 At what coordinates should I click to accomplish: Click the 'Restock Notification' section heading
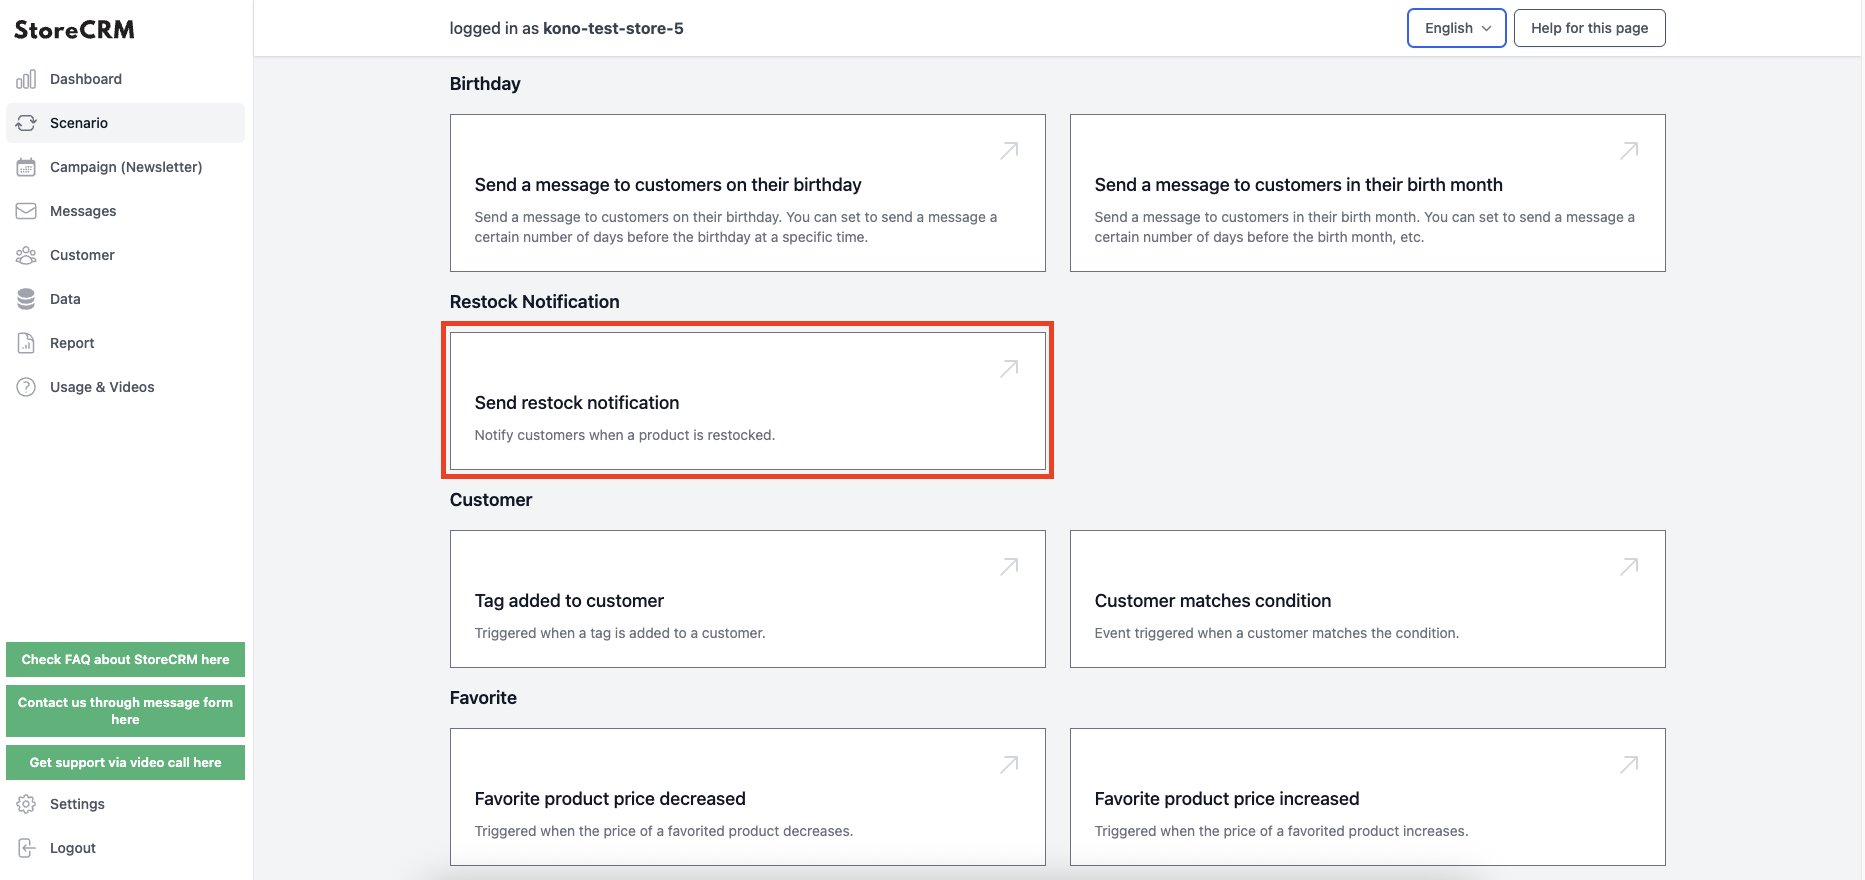(x=534, y=302)
